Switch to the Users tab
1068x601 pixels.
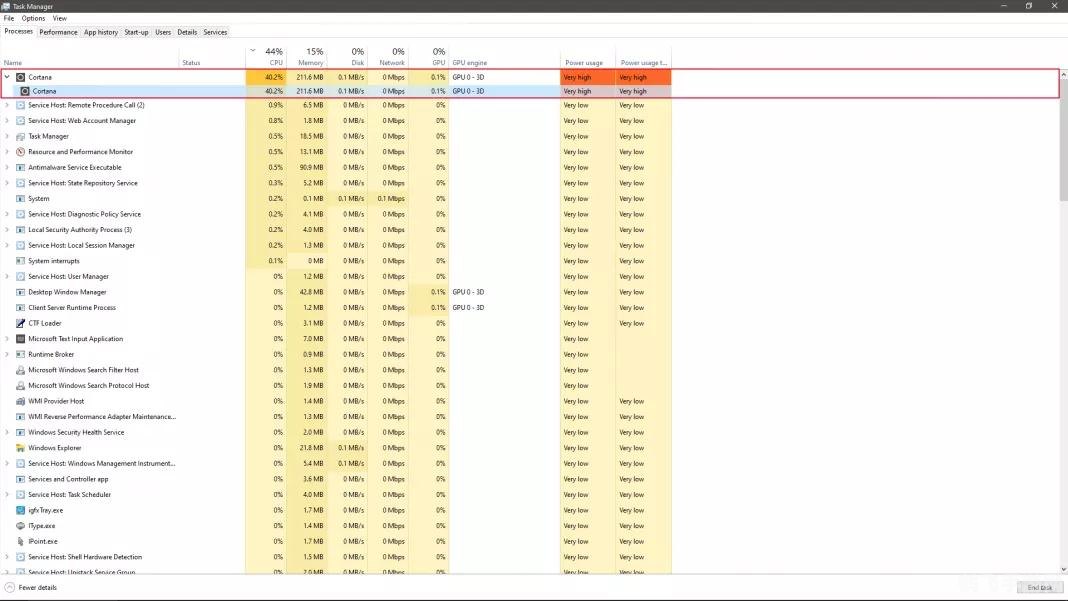tap(163, 32)
